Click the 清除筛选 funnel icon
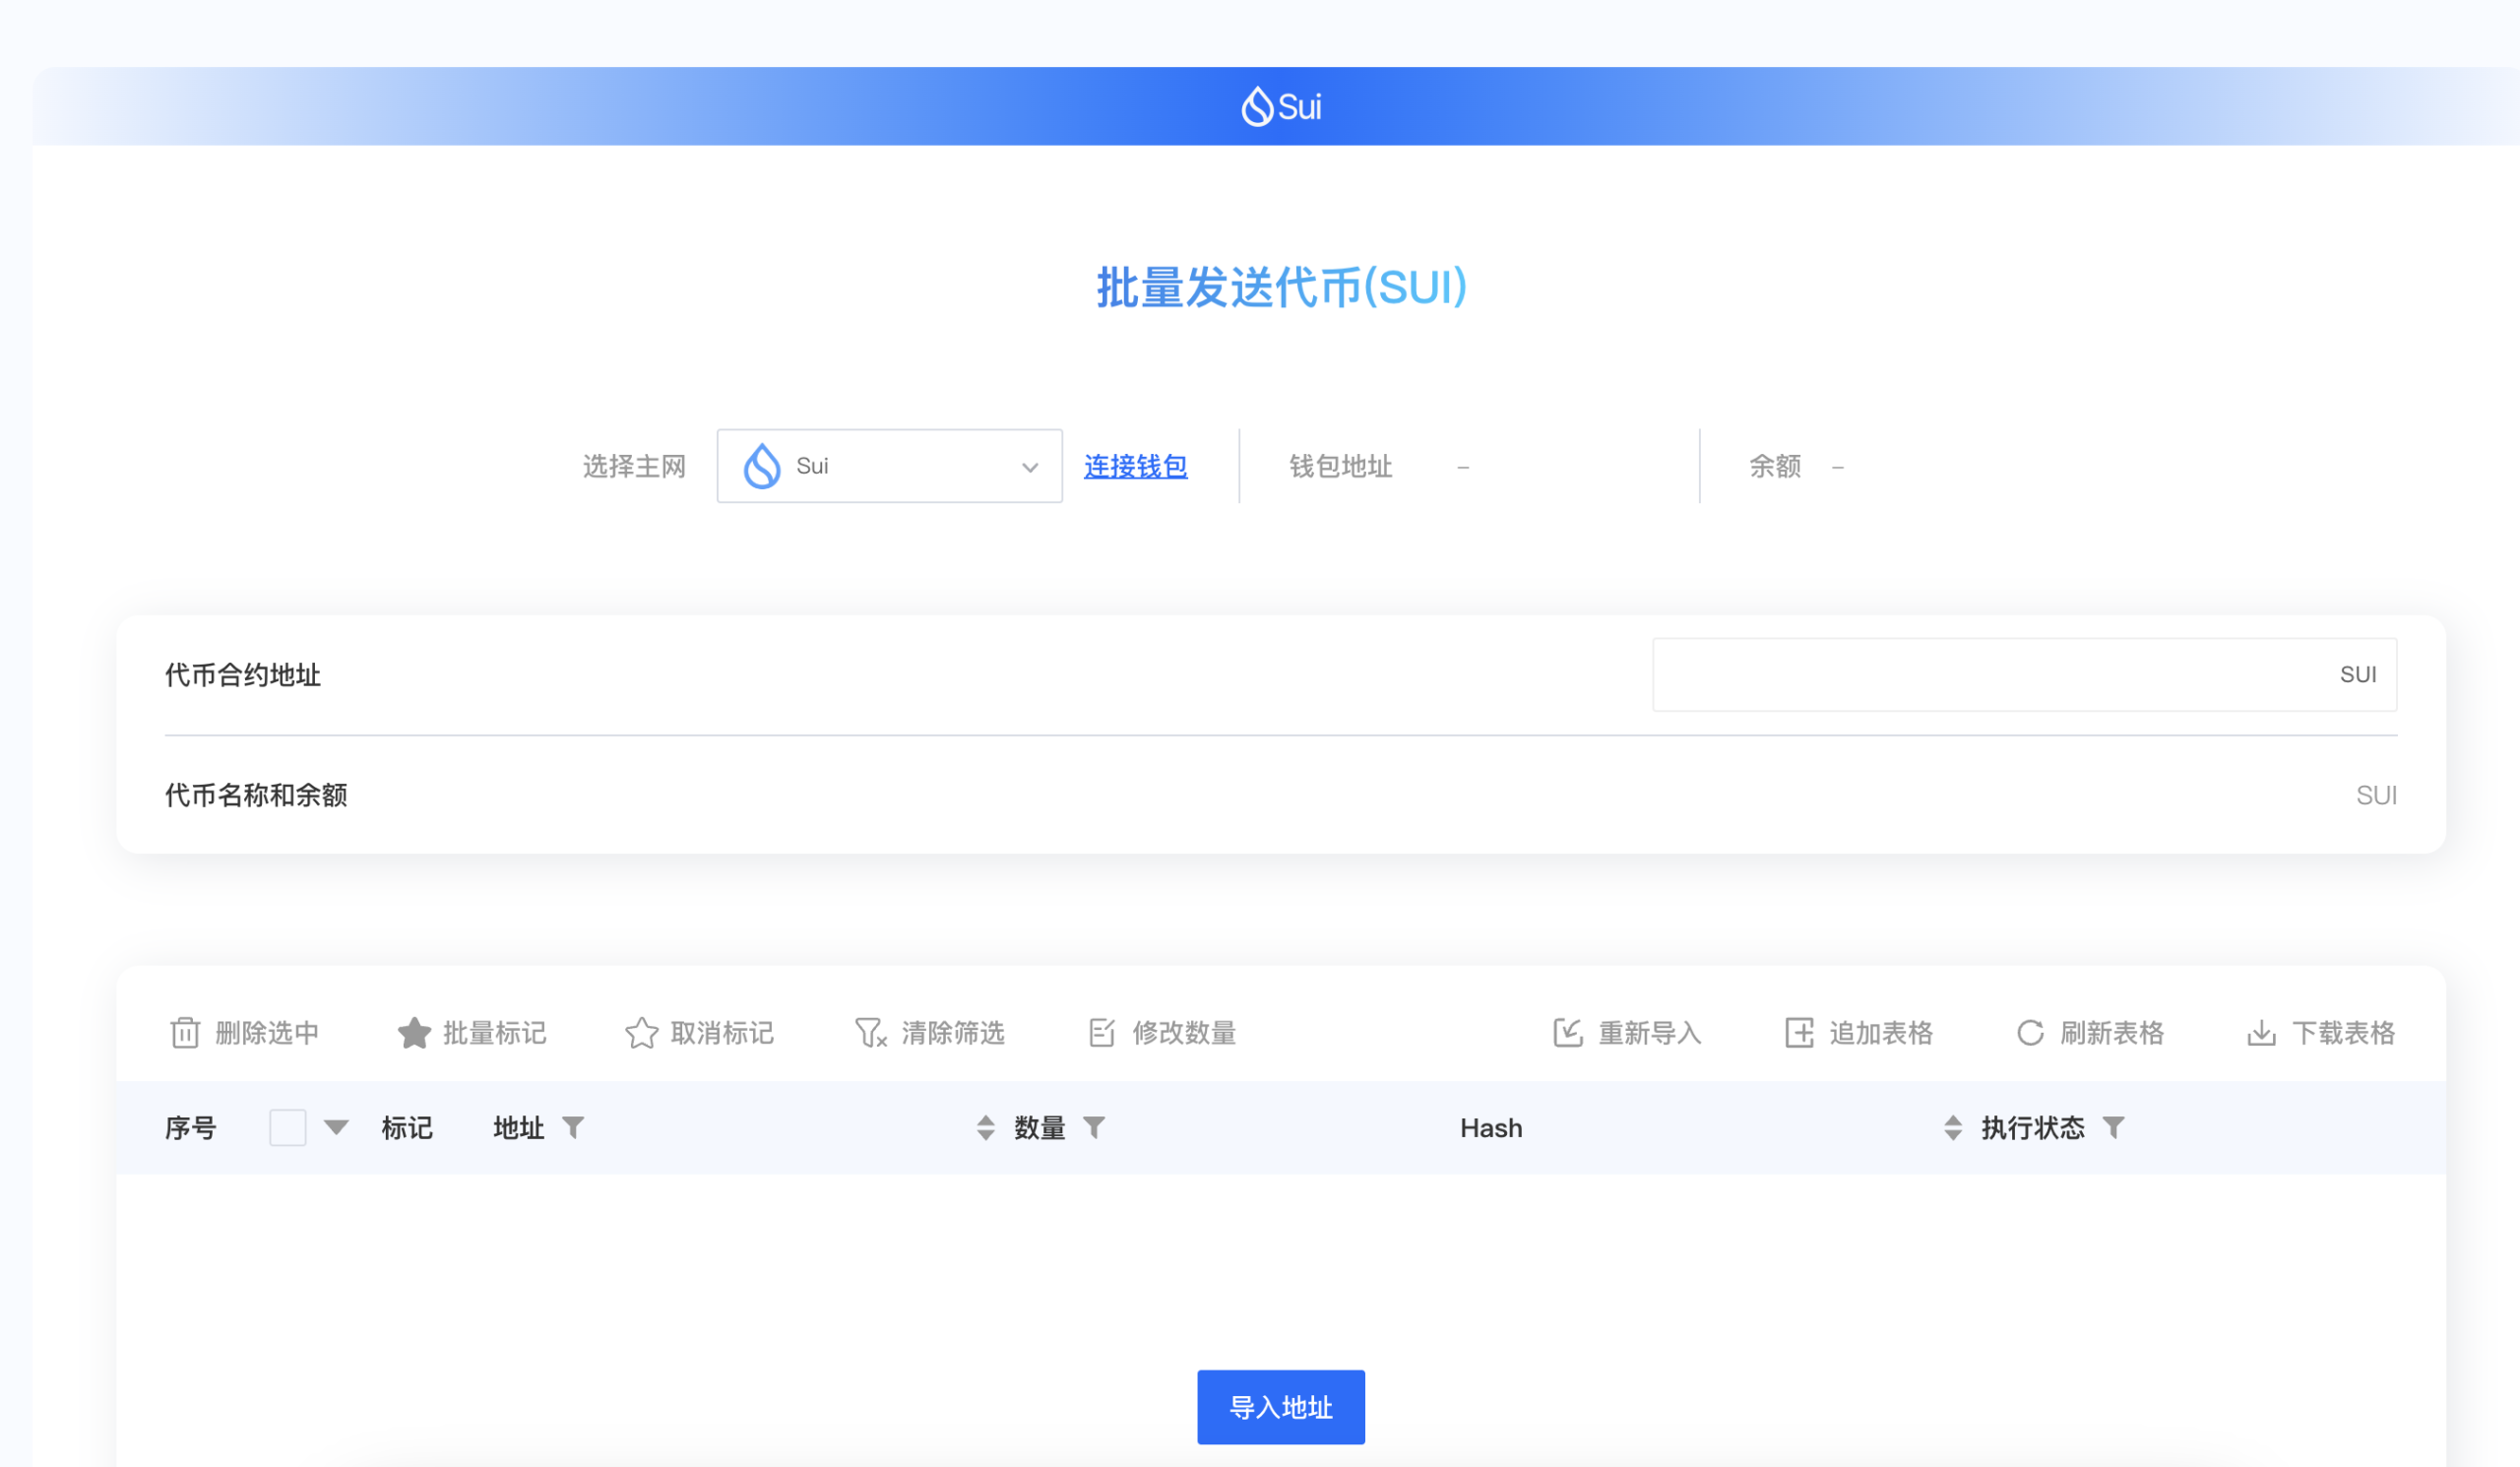The height and width of the screenshot is (1467, 2520). tap(870, 1033)
